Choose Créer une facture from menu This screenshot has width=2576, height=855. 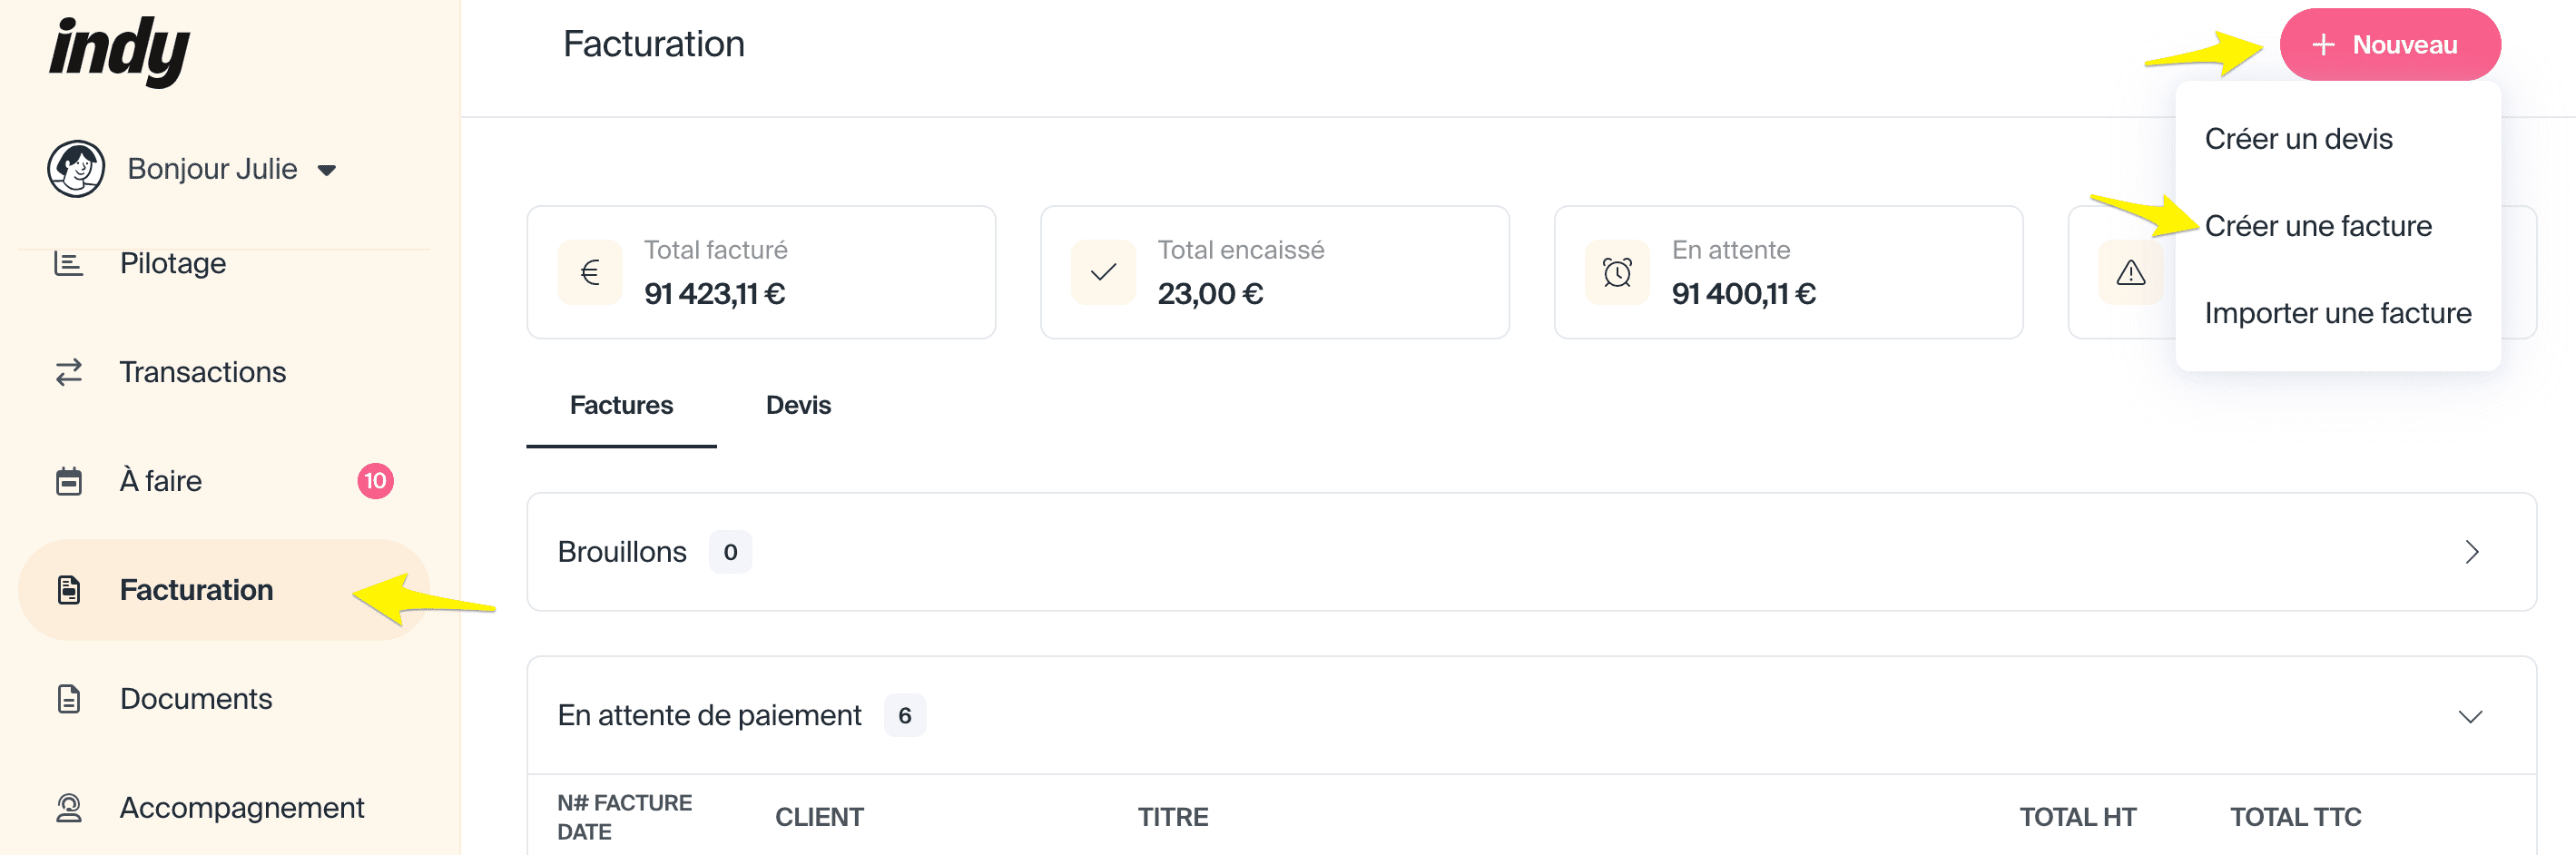tap(2317, 226)
